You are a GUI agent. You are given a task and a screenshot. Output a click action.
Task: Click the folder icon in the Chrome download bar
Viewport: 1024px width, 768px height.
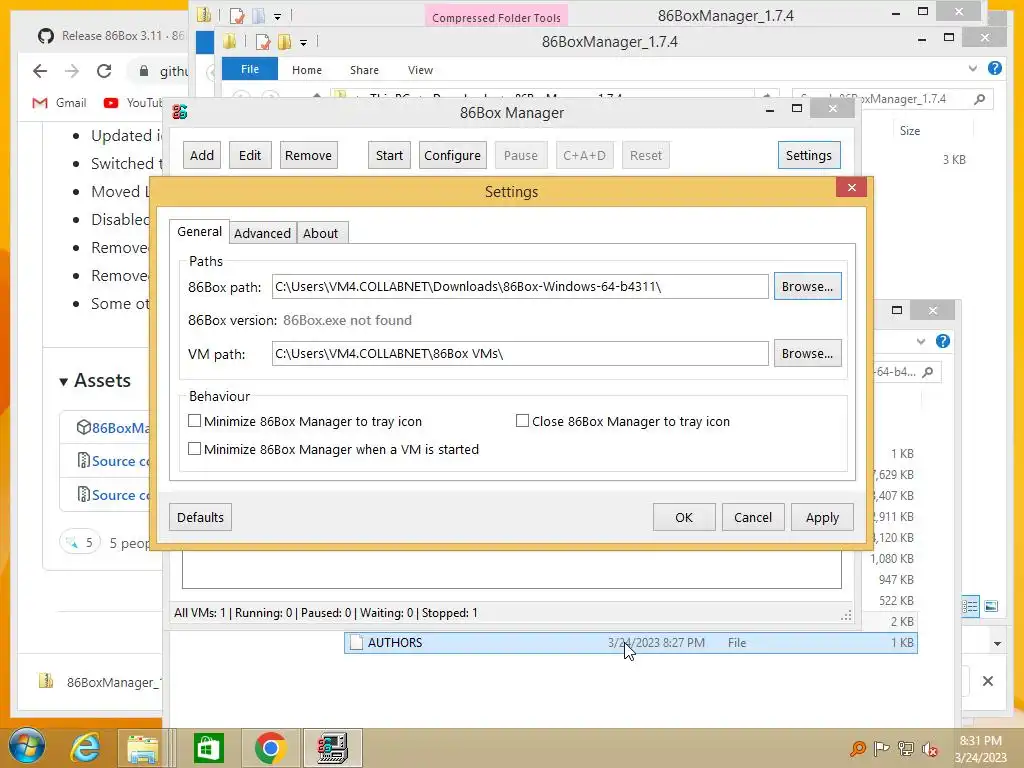tap(46, 681)
